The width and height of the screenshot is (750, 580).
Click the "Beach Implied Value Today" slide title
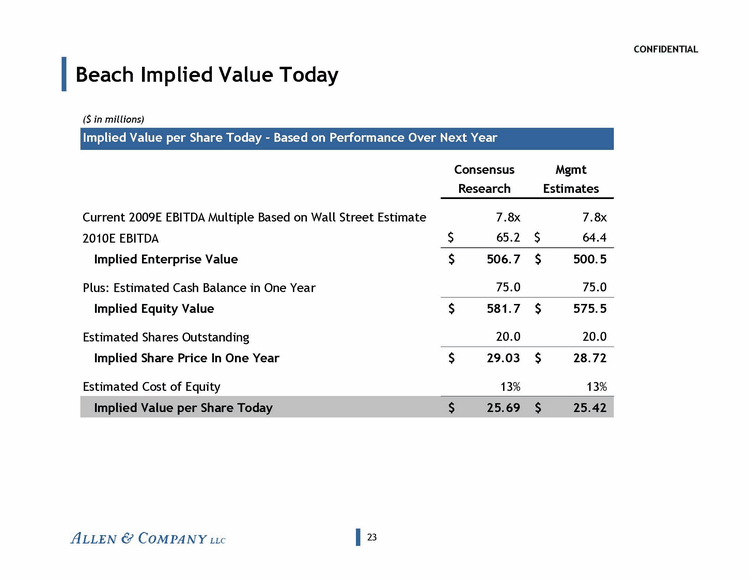click(207, 75)
